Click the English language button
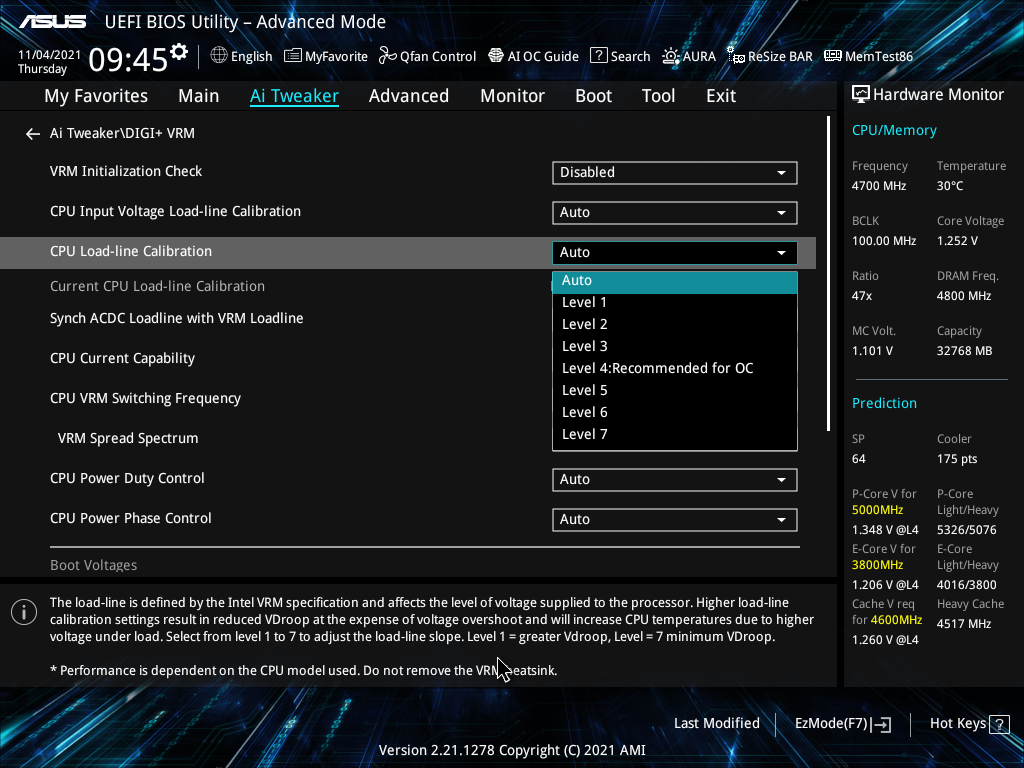1024x768 pixels. coord(242,56)
